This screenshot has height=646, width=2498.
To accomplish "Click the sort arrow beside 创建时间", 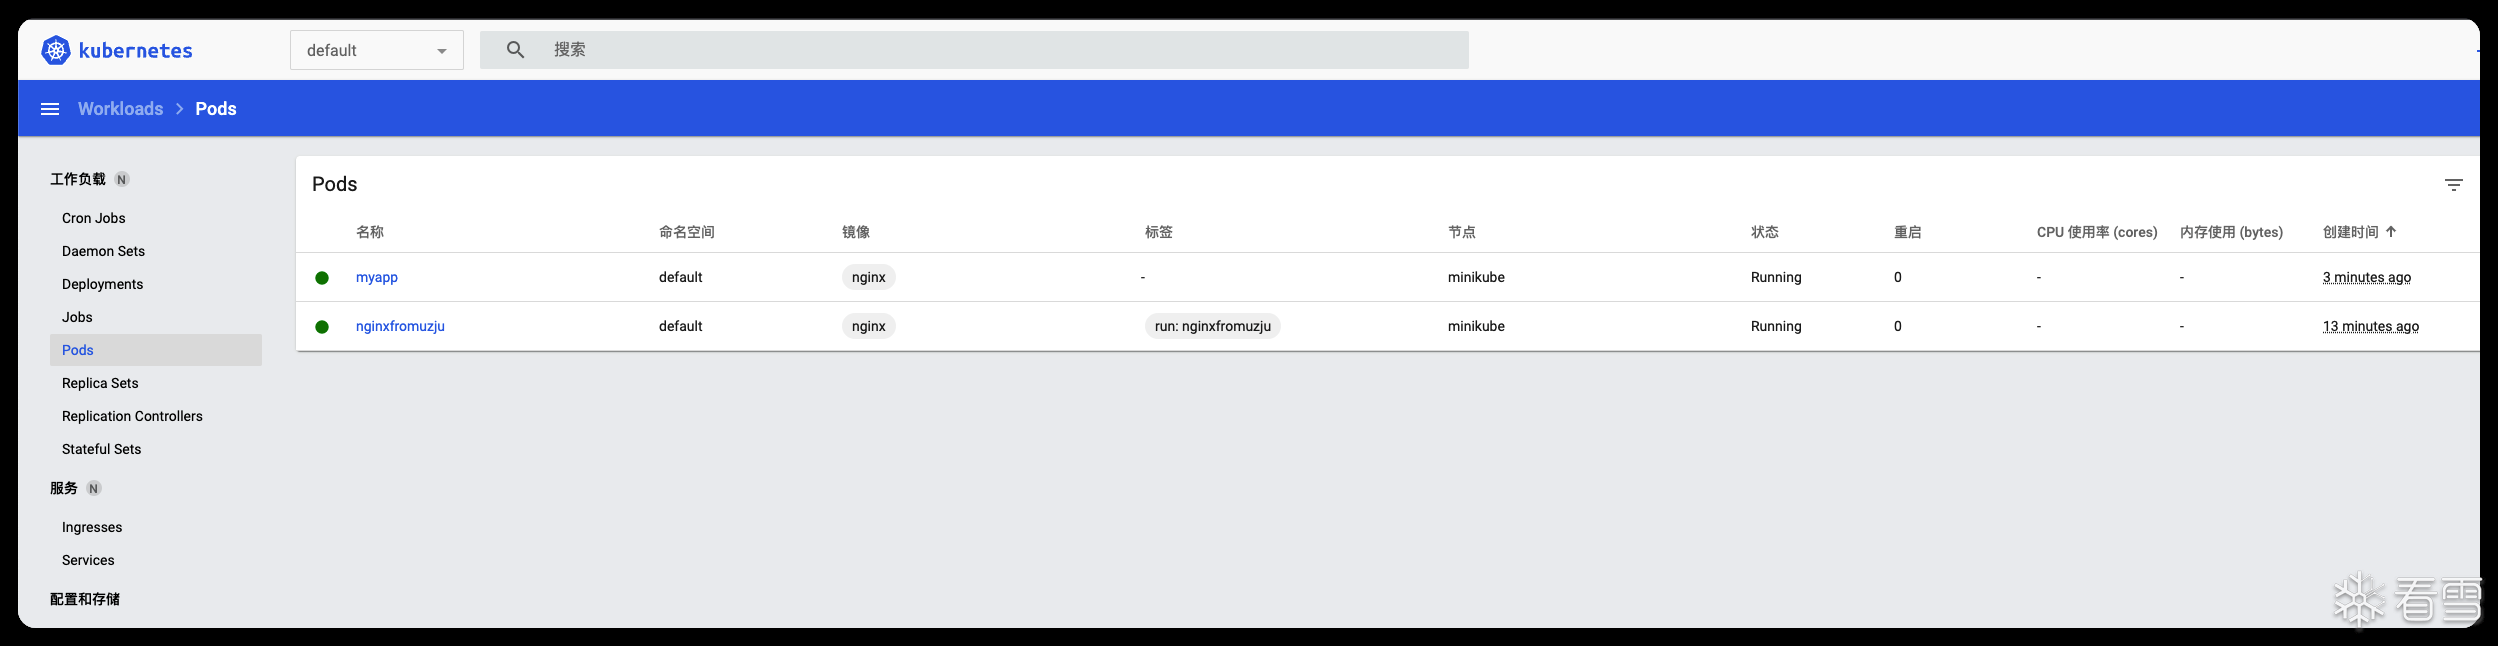I will (2391, 232).
